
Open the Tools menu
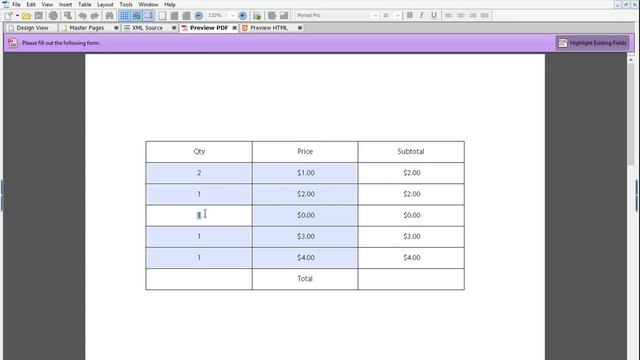[x=126, y=4]
